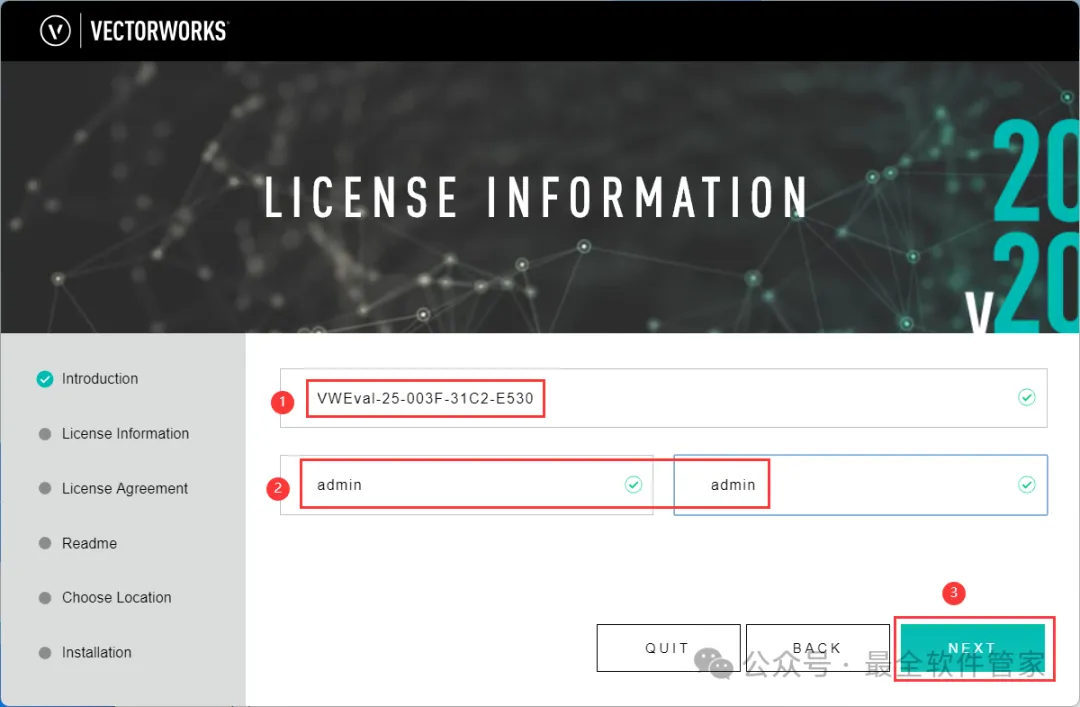This screenshot has height=707, width=1080.
Task: Click the serial number validation checkmark
Action: [1026, 398]
